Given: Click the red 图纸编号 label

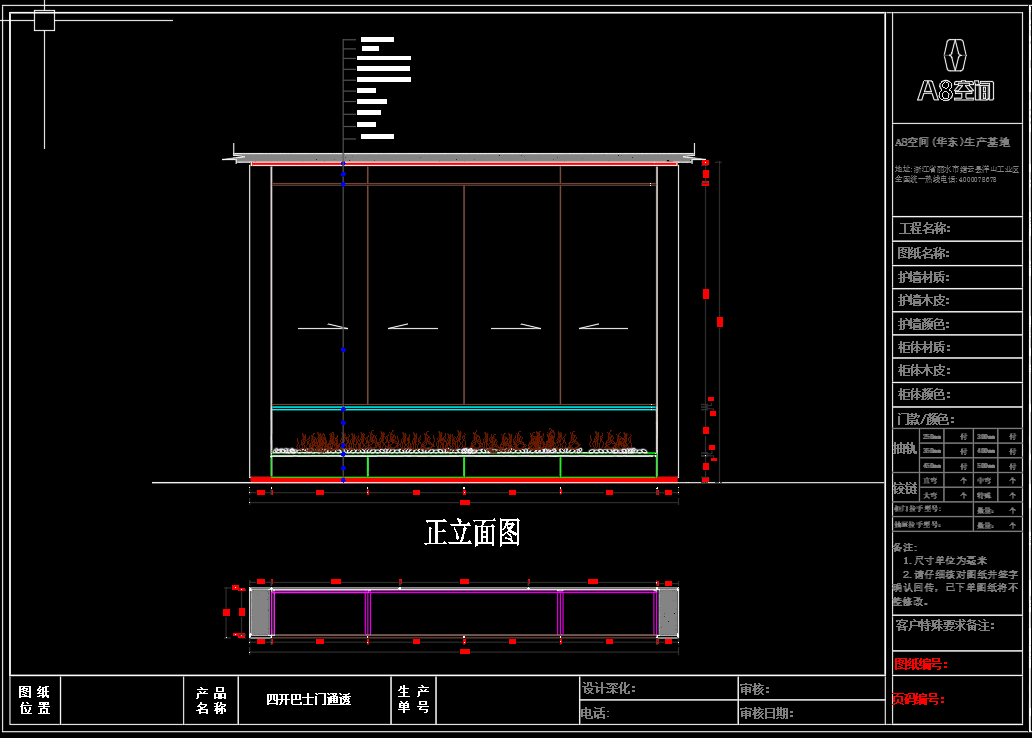Looking at the screenshot, I should pyautogui.click(x=920, y=663).
